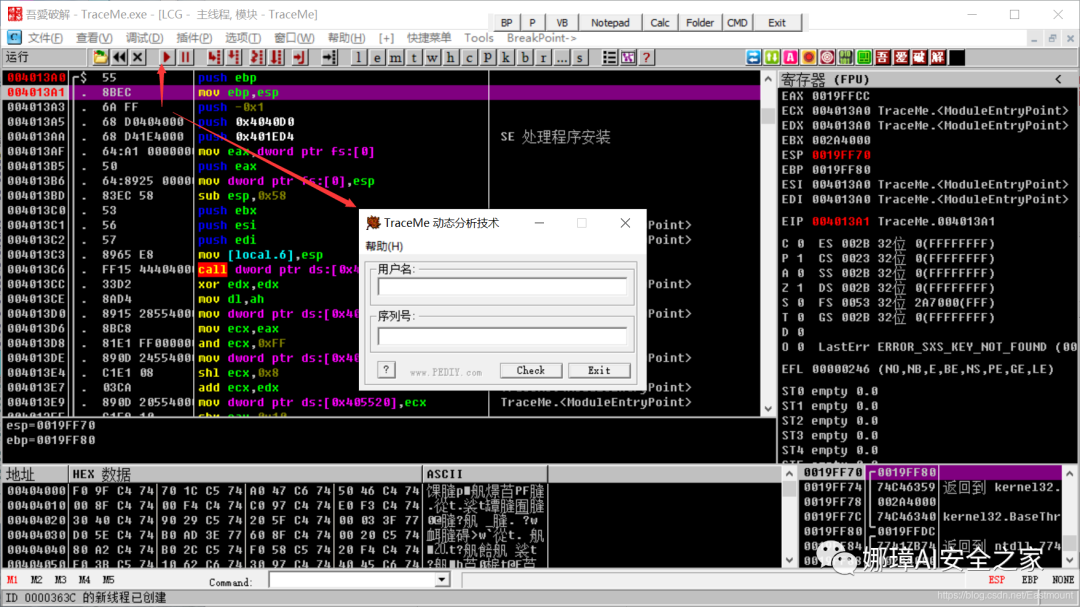
Task: Show windows list with 'w' button
Action: (x=432, y=57)
